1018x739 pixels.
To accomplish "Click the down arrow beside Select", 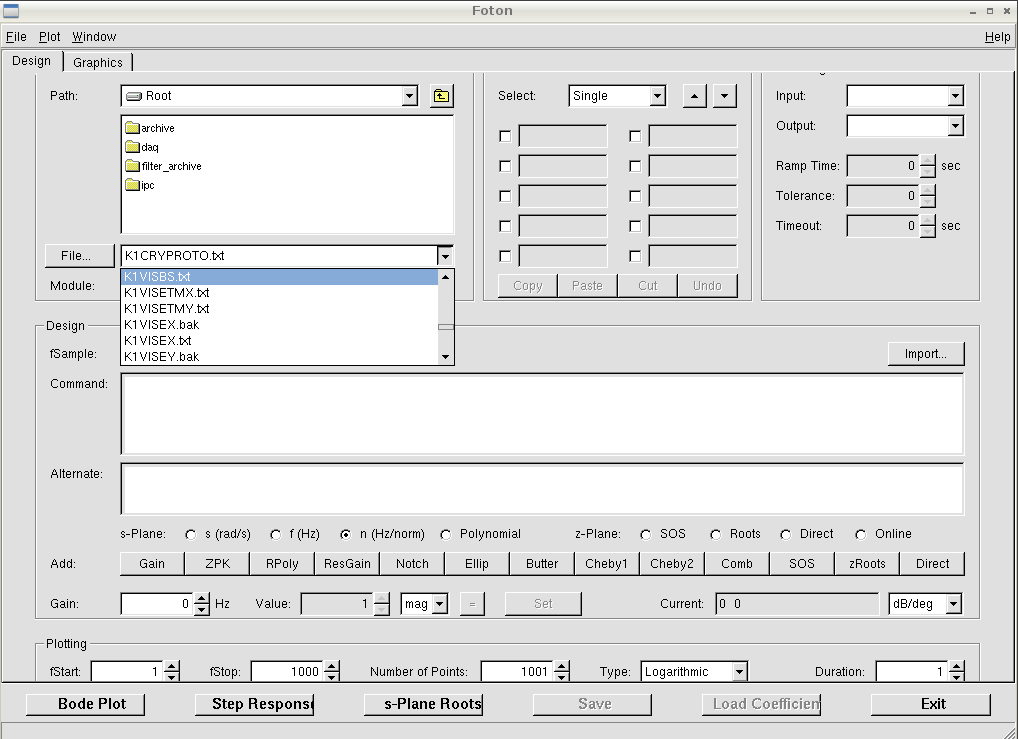I will click(725, 96).
